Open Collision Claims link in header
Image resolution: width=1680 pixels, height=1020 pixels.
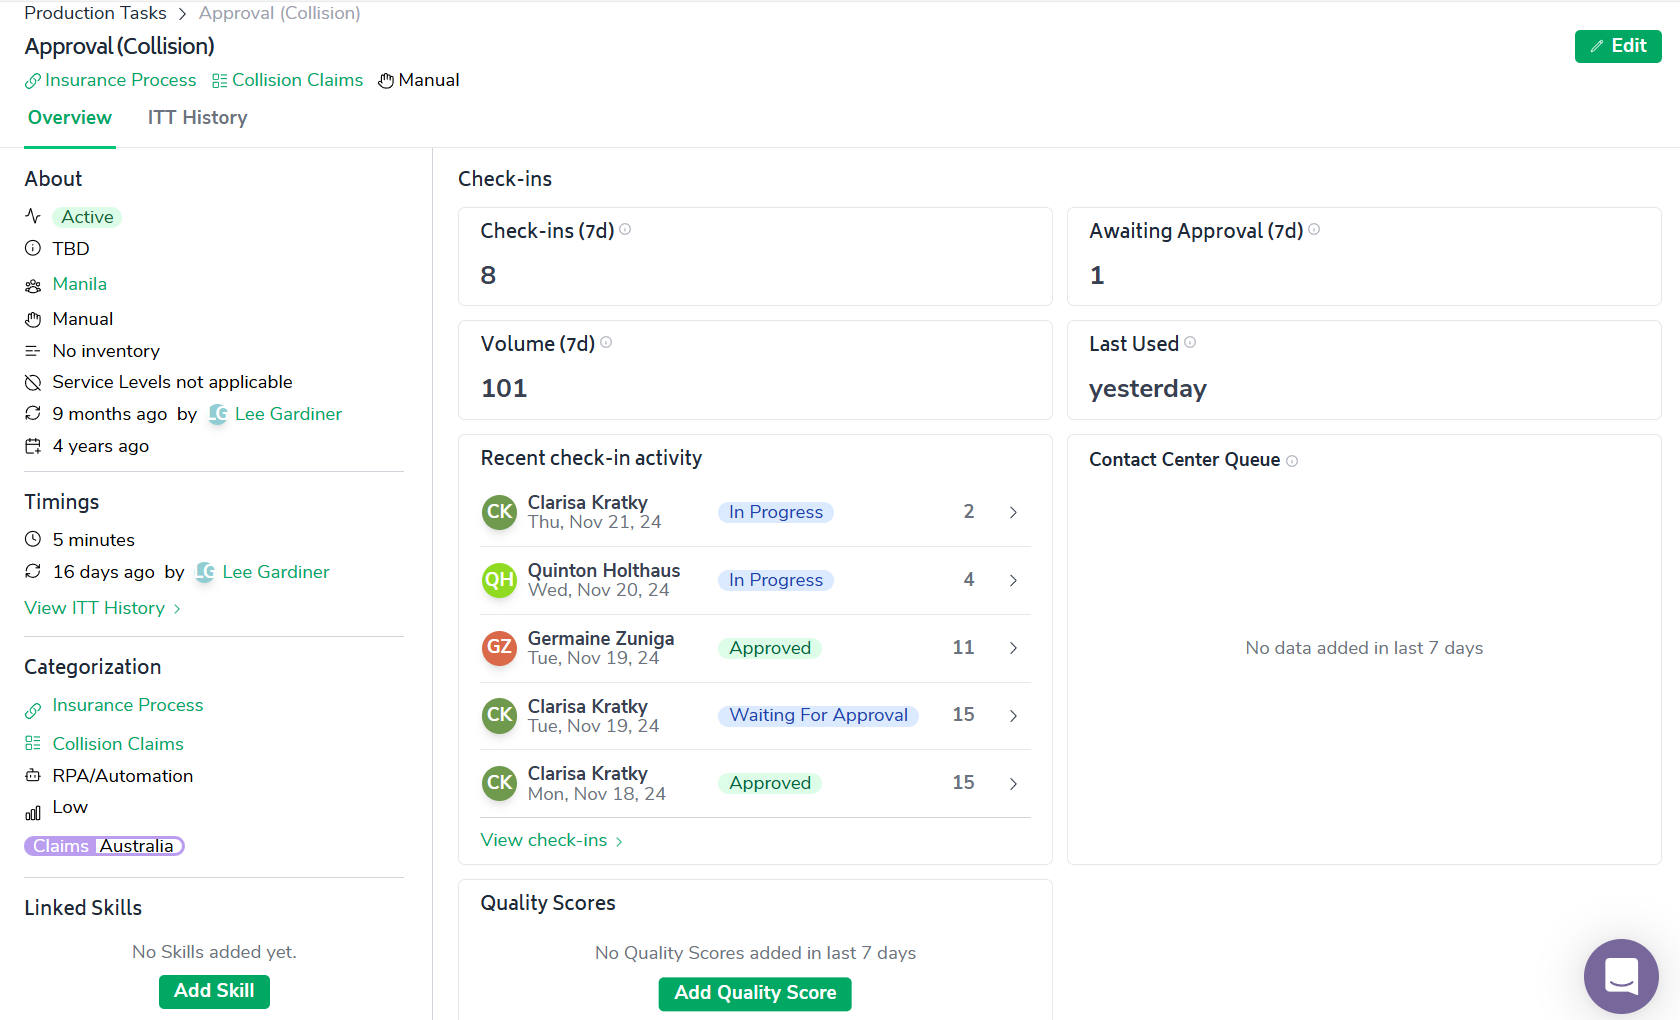[297, 80]
